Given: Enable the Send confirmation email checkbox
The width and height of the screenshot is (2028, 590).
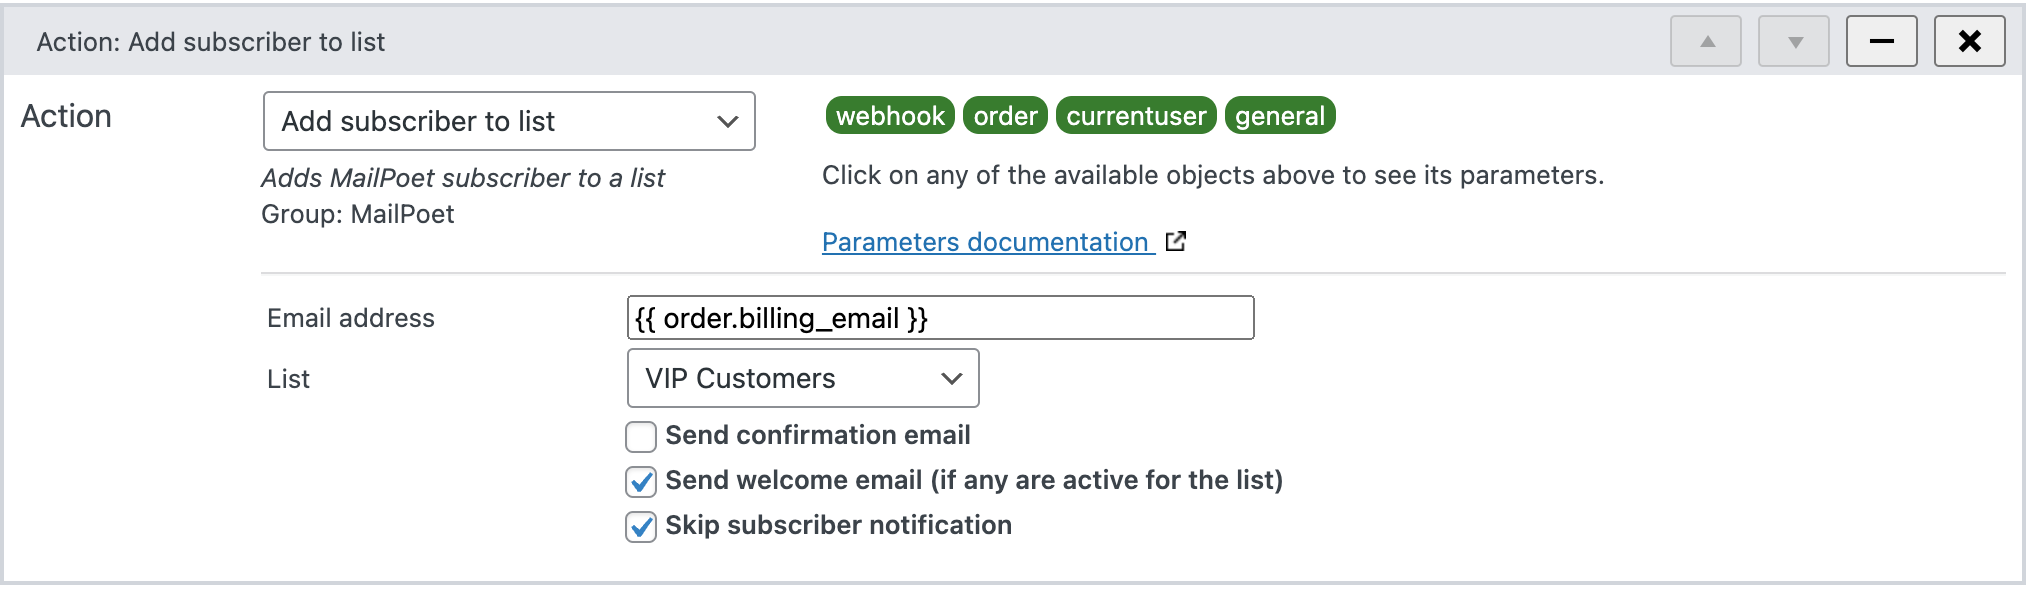Looking at the screenshot, I should pos(641,435).
